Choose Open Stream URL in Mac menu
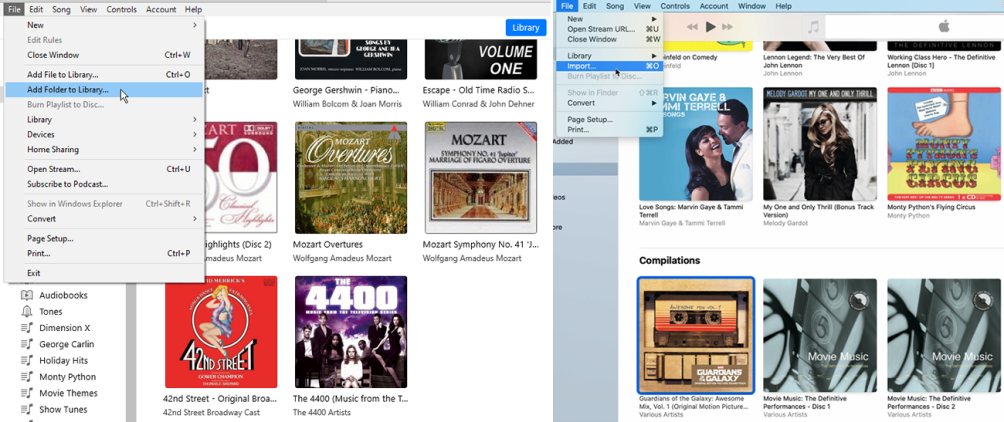Viewport: 1004px width, 422px height. [610, 29]
